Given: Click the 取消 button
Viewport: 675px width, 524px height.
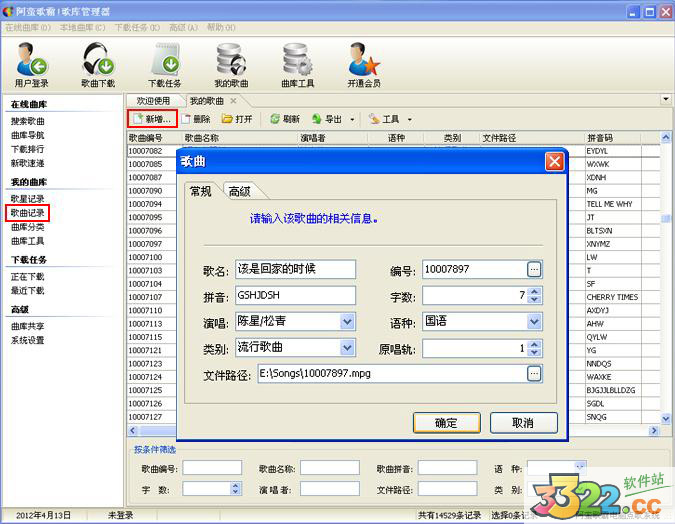Looking at the screenshot, I should [x=523, y=423].
